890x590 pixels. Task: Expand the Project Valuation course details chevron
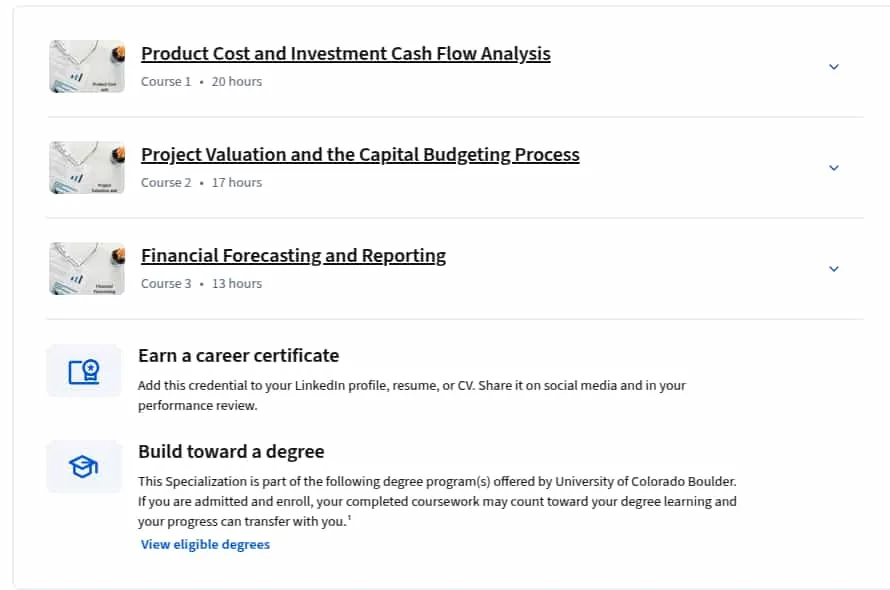833,168
